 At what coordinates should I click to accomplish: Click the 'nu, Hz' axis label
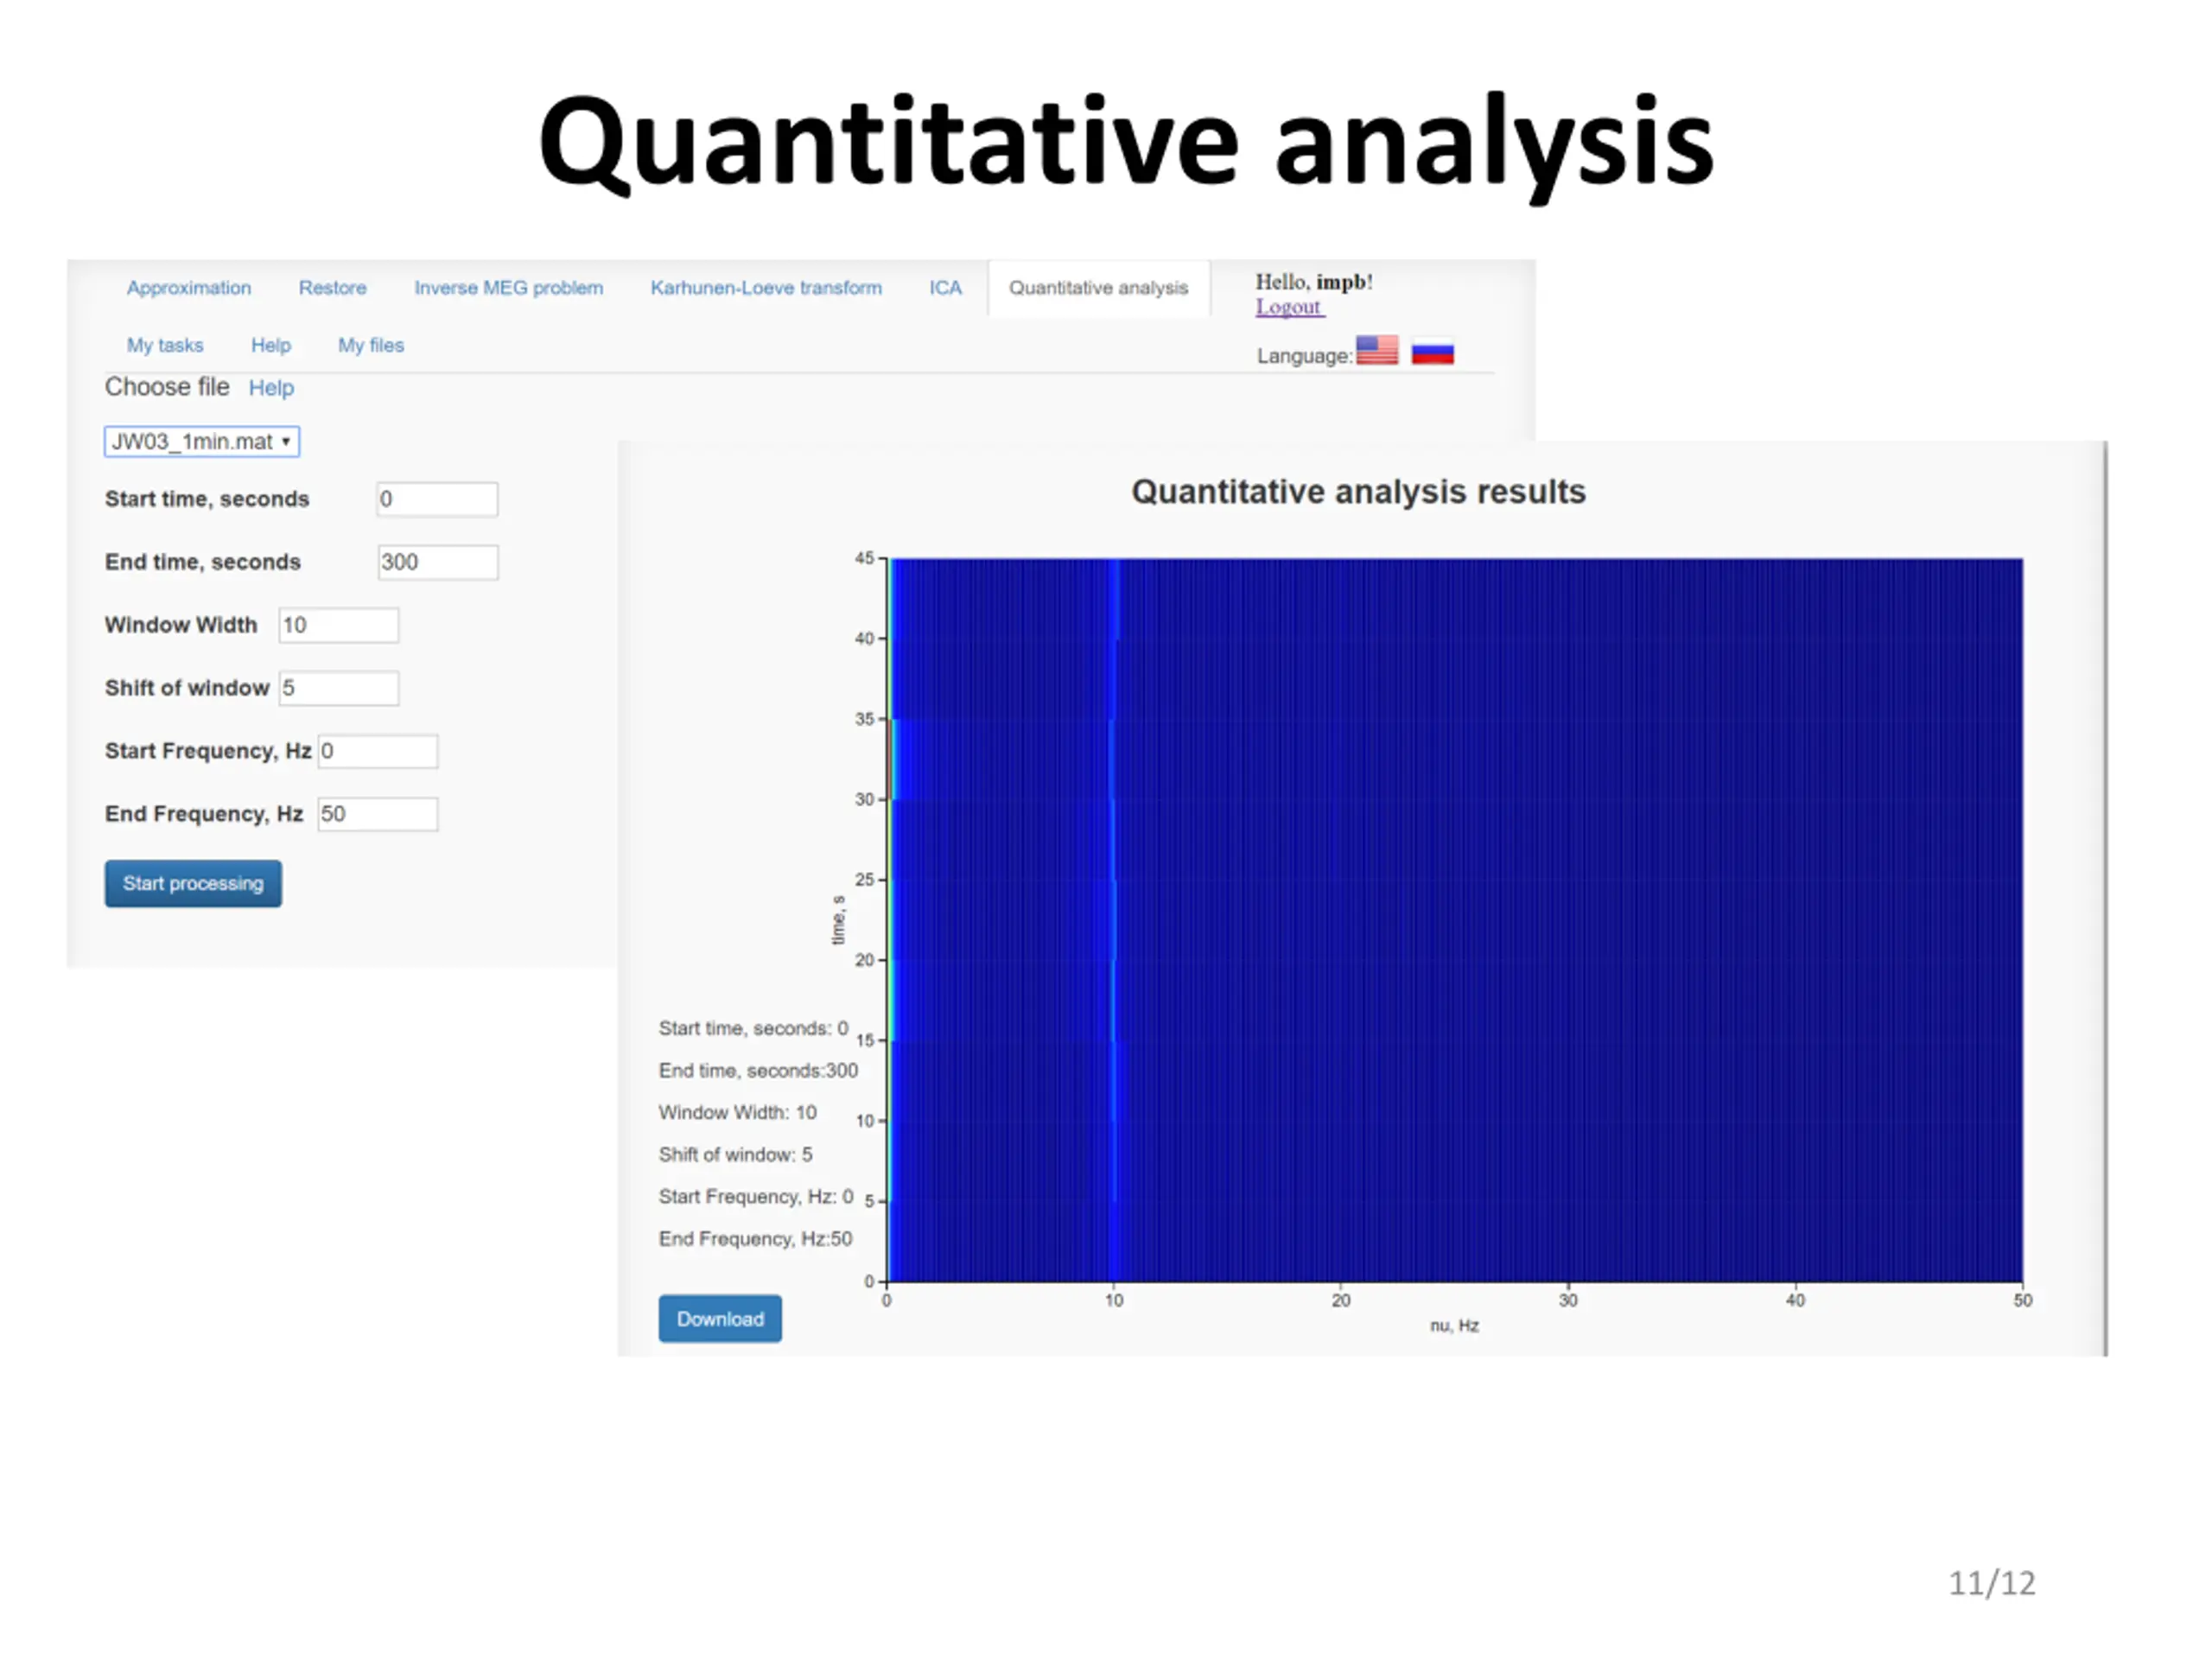click(1454, 1326)
